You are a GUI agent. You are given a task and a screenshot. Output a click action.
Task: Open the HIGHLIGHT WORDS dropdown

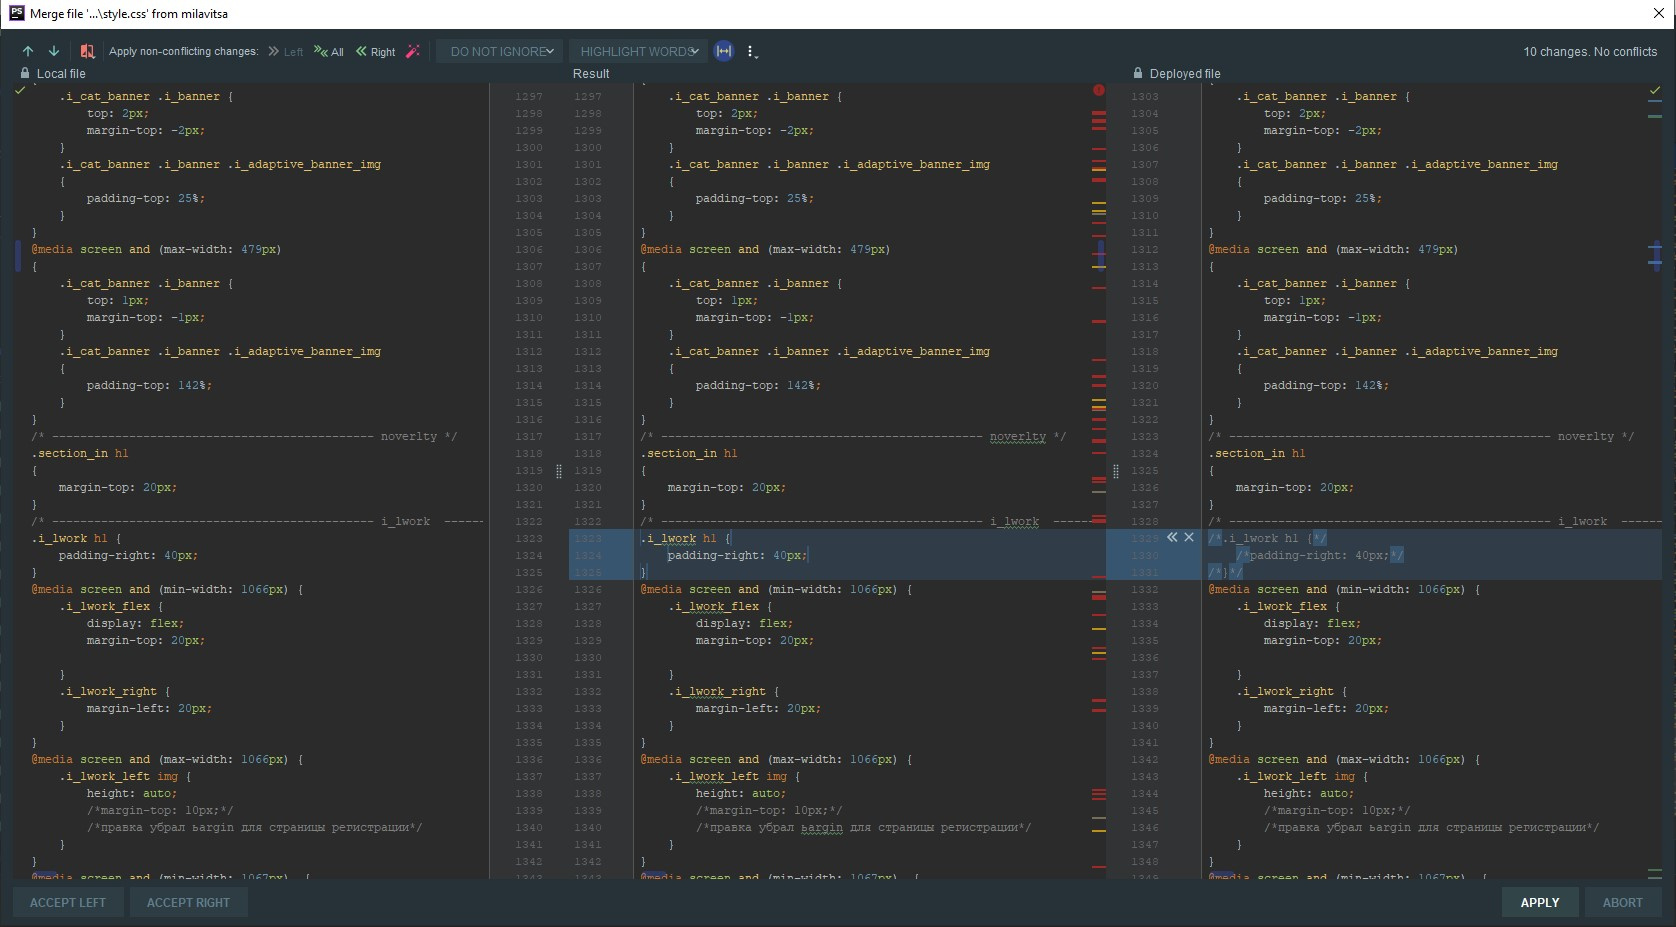point(638,51)
